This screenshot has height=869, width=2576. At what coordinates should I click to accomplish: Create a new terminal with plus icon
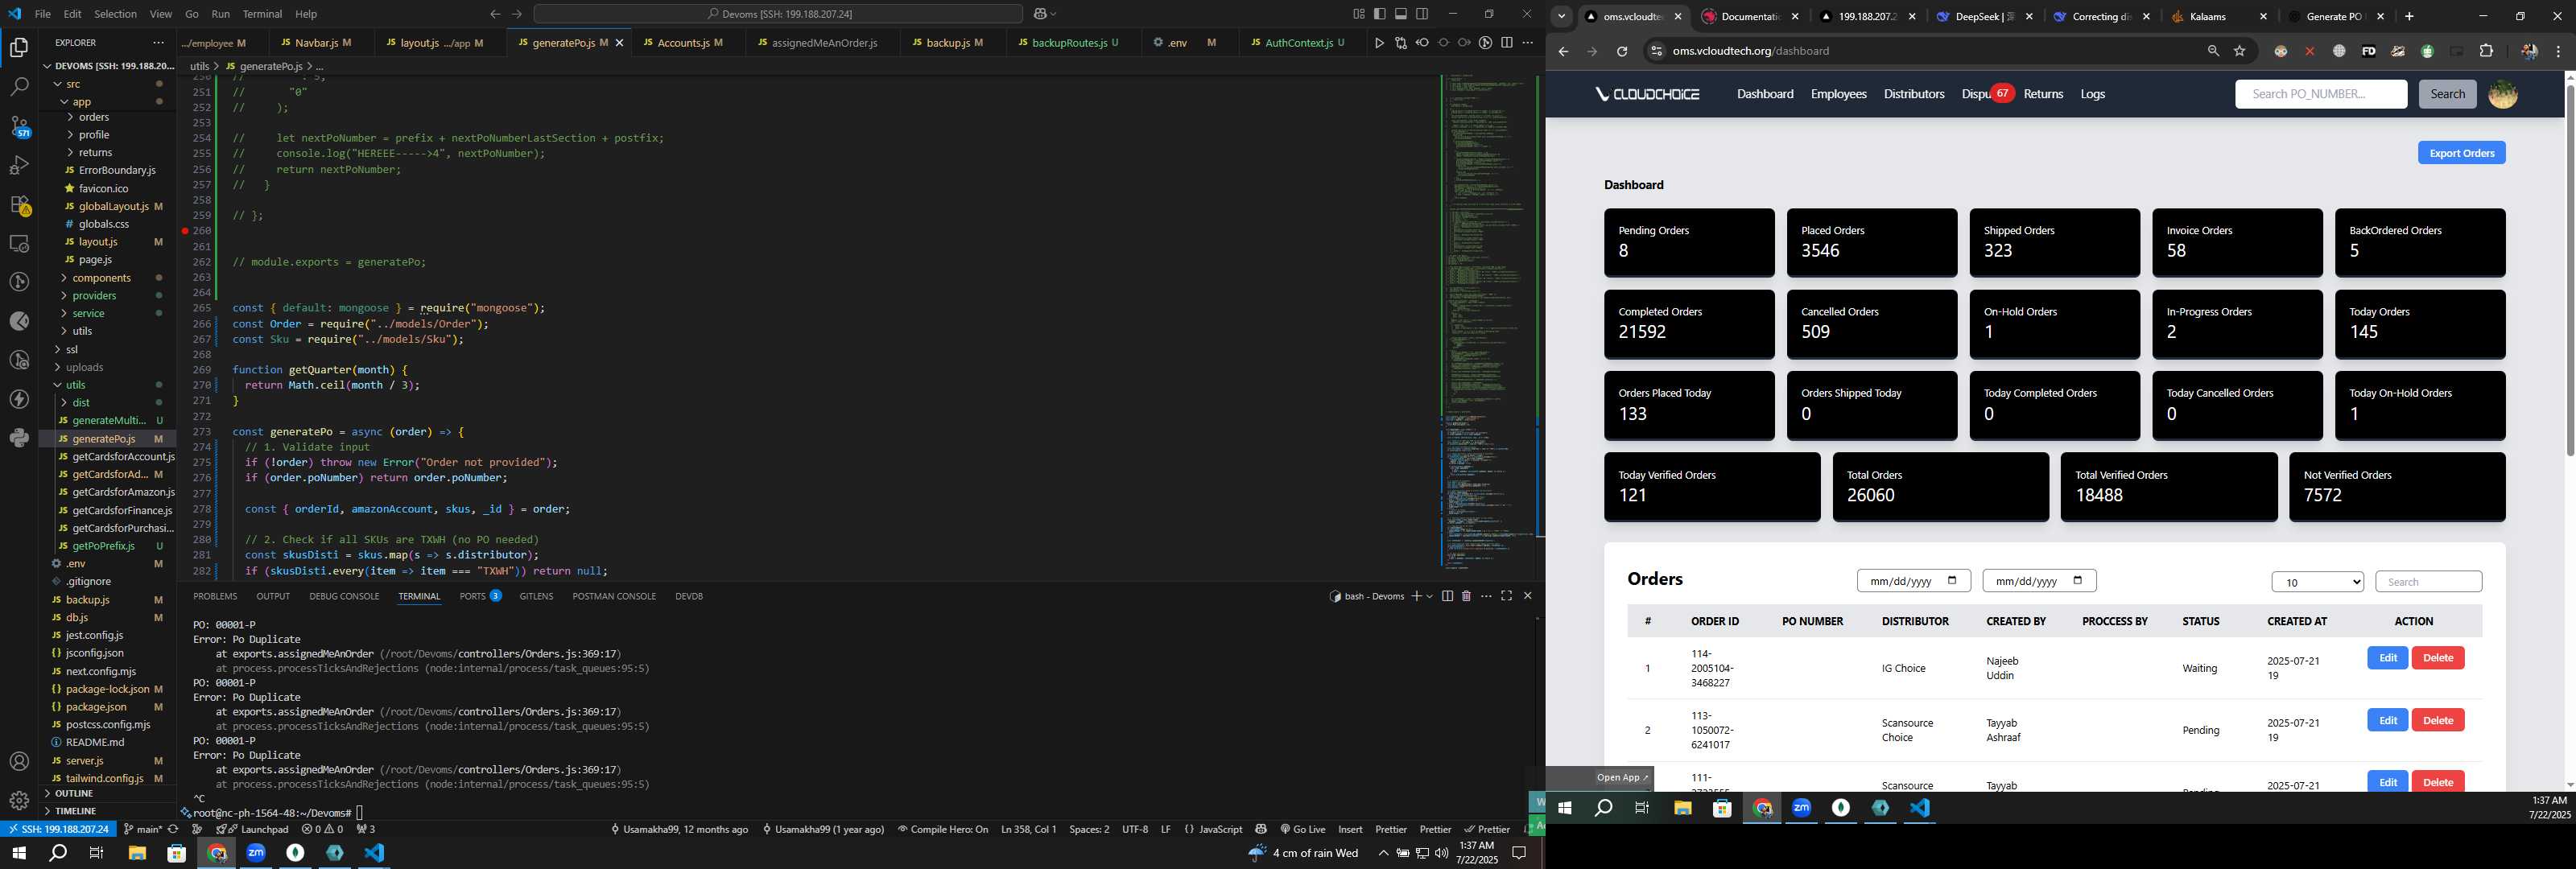1416,596
